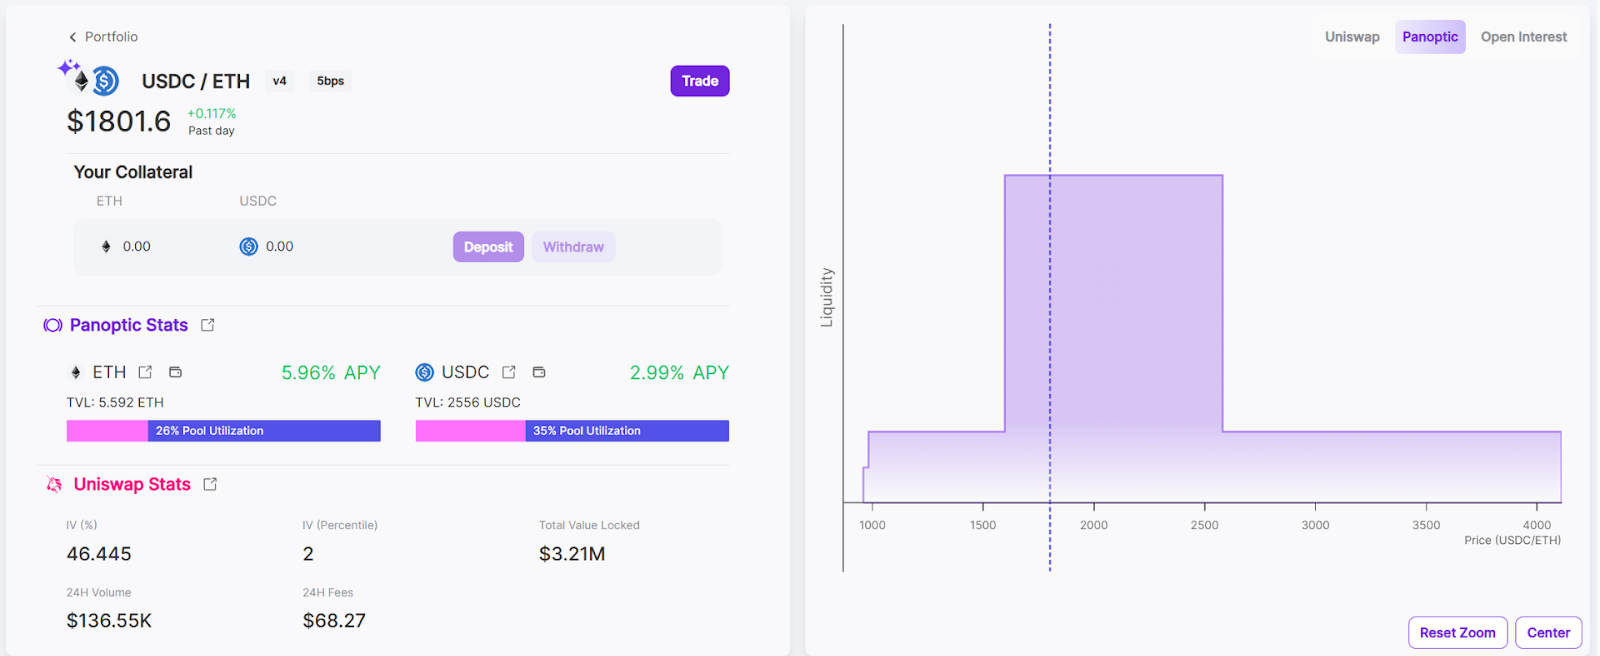Click the USDC token icon in Panoptic Stats
Viewport: 1600px width, 656px height.
point(425,372)
